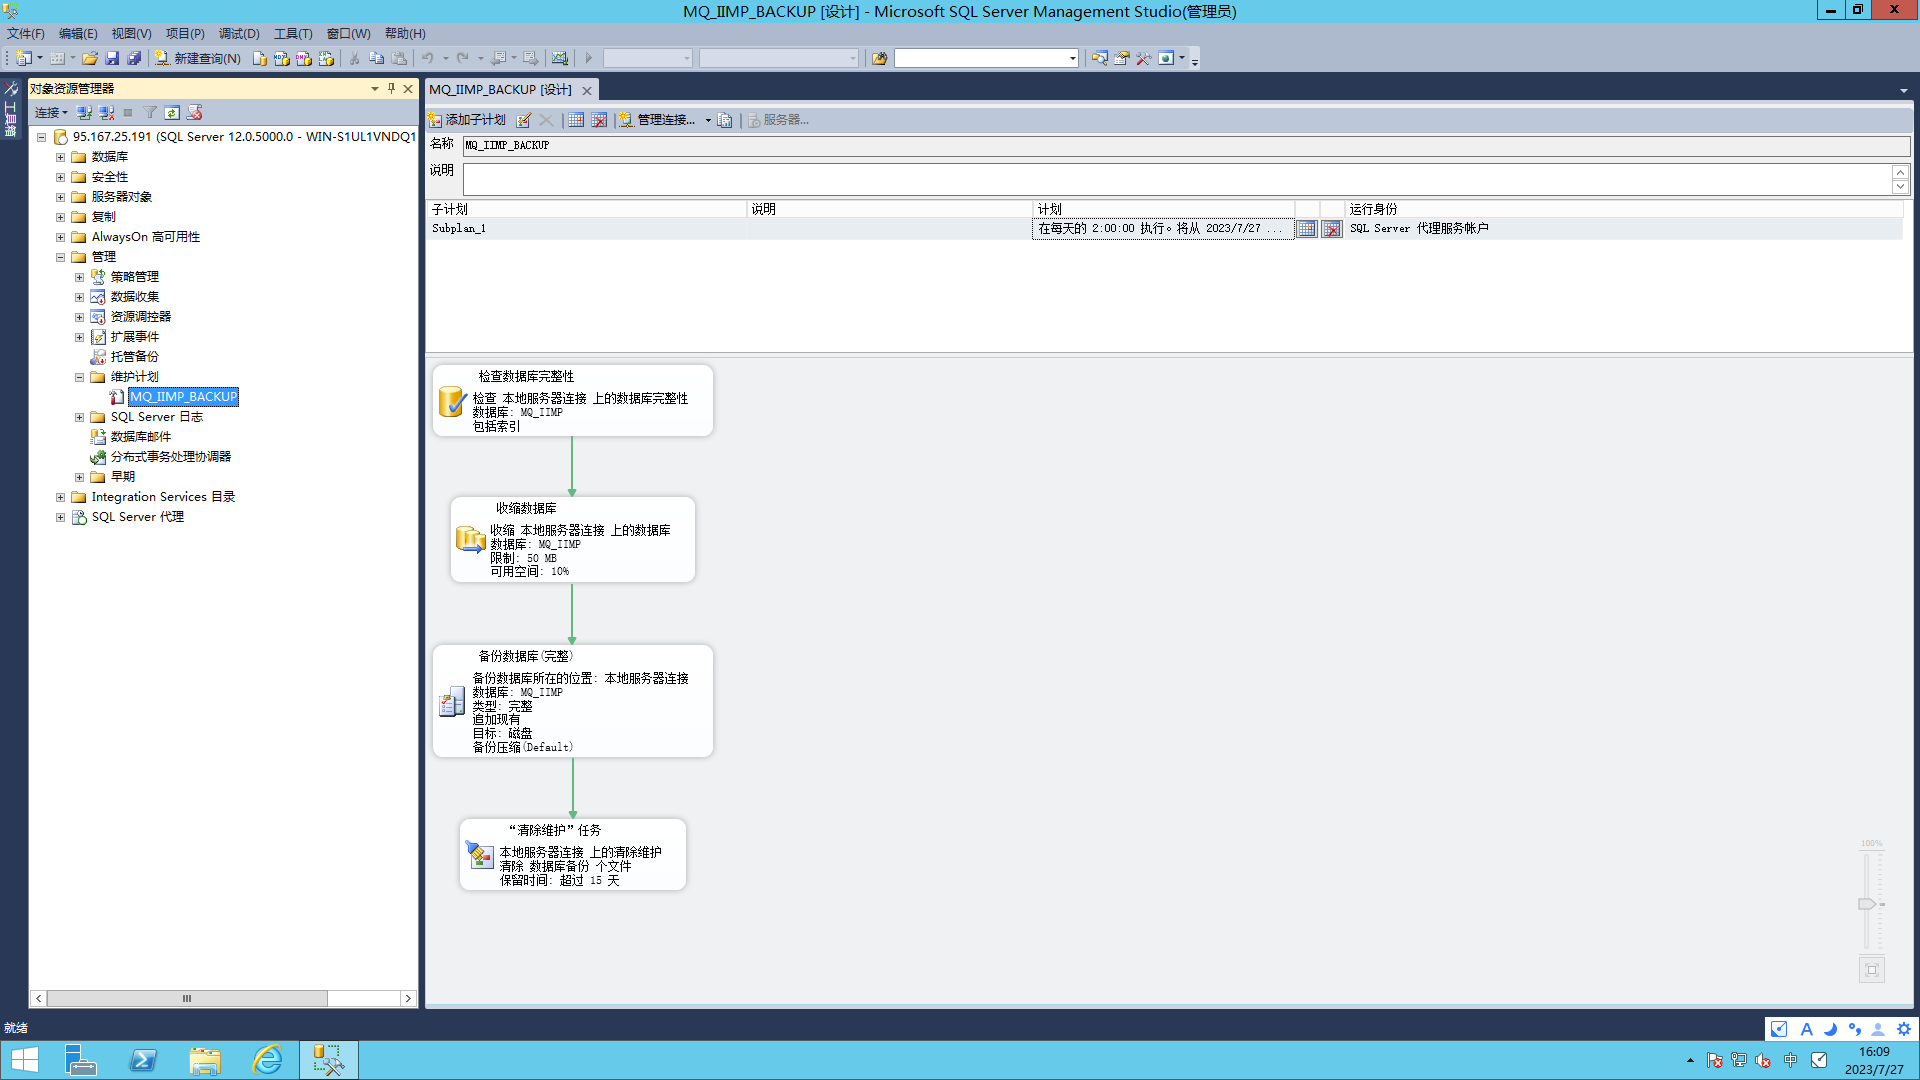Open Internet Explorer from the taskbar
Screen dimensions: 1920x1080
click(267, 1060)
